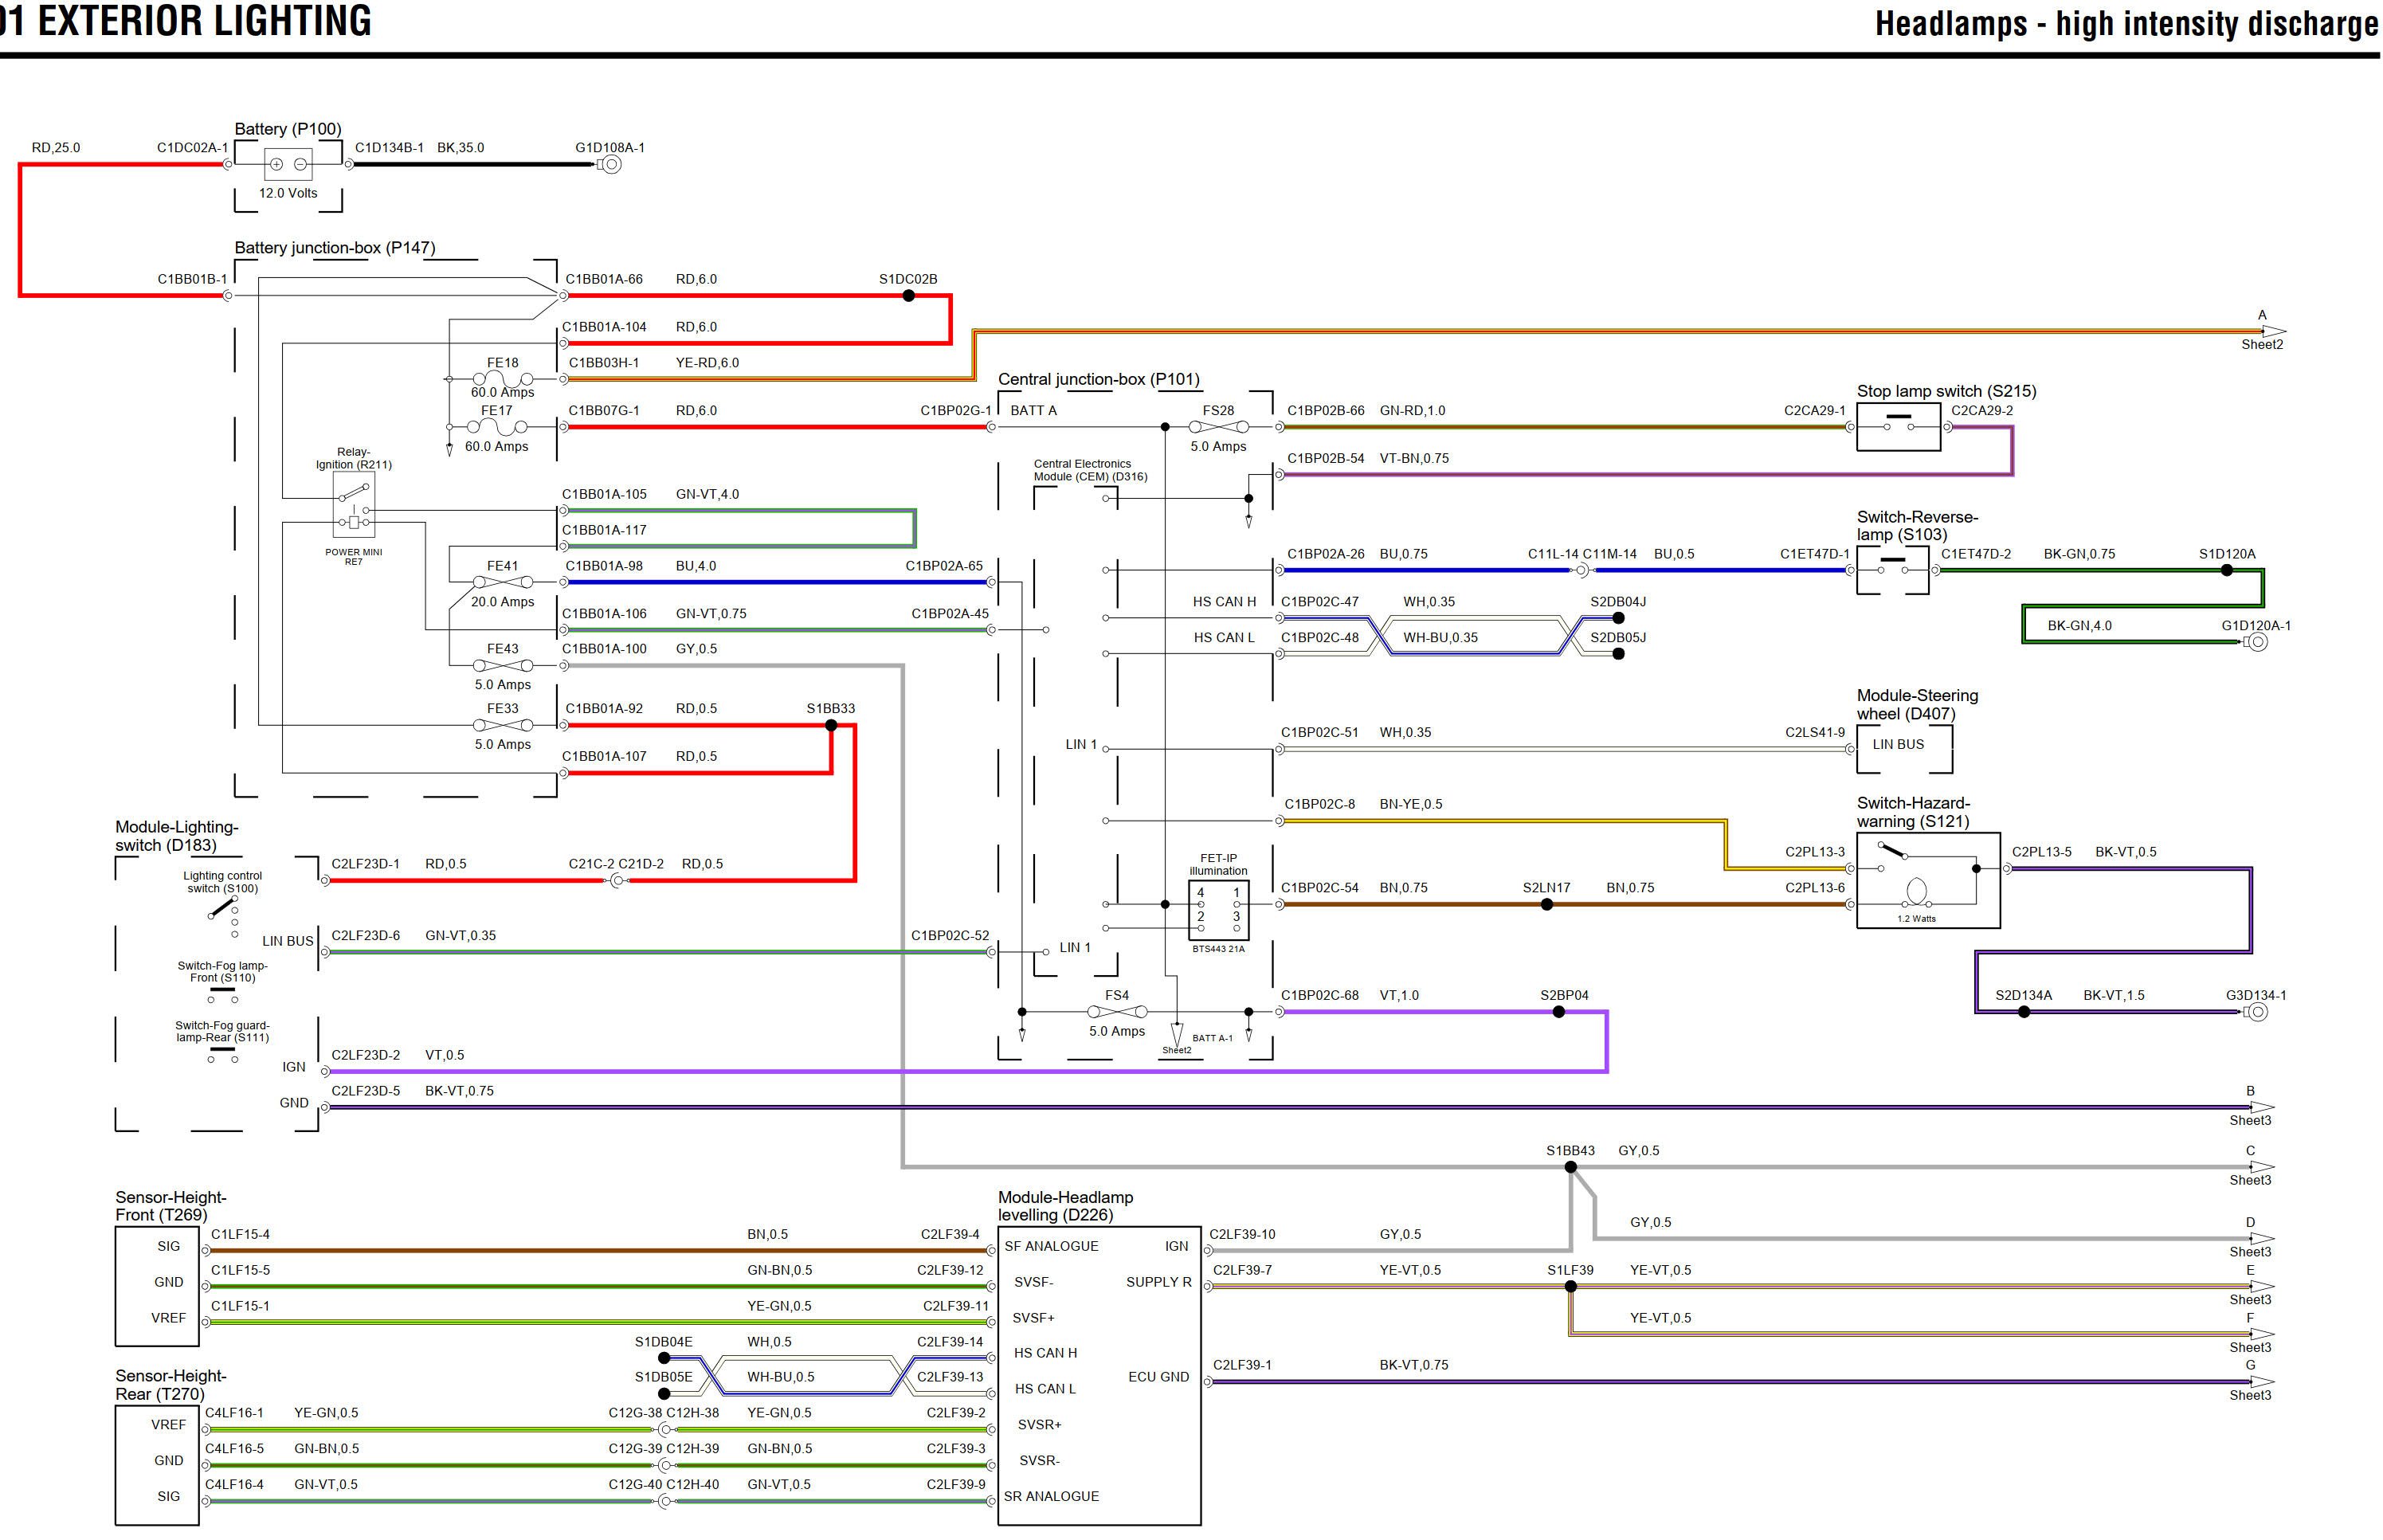Click the G1D108A-1 ground terminal symbol

click(x=611, y=164)
